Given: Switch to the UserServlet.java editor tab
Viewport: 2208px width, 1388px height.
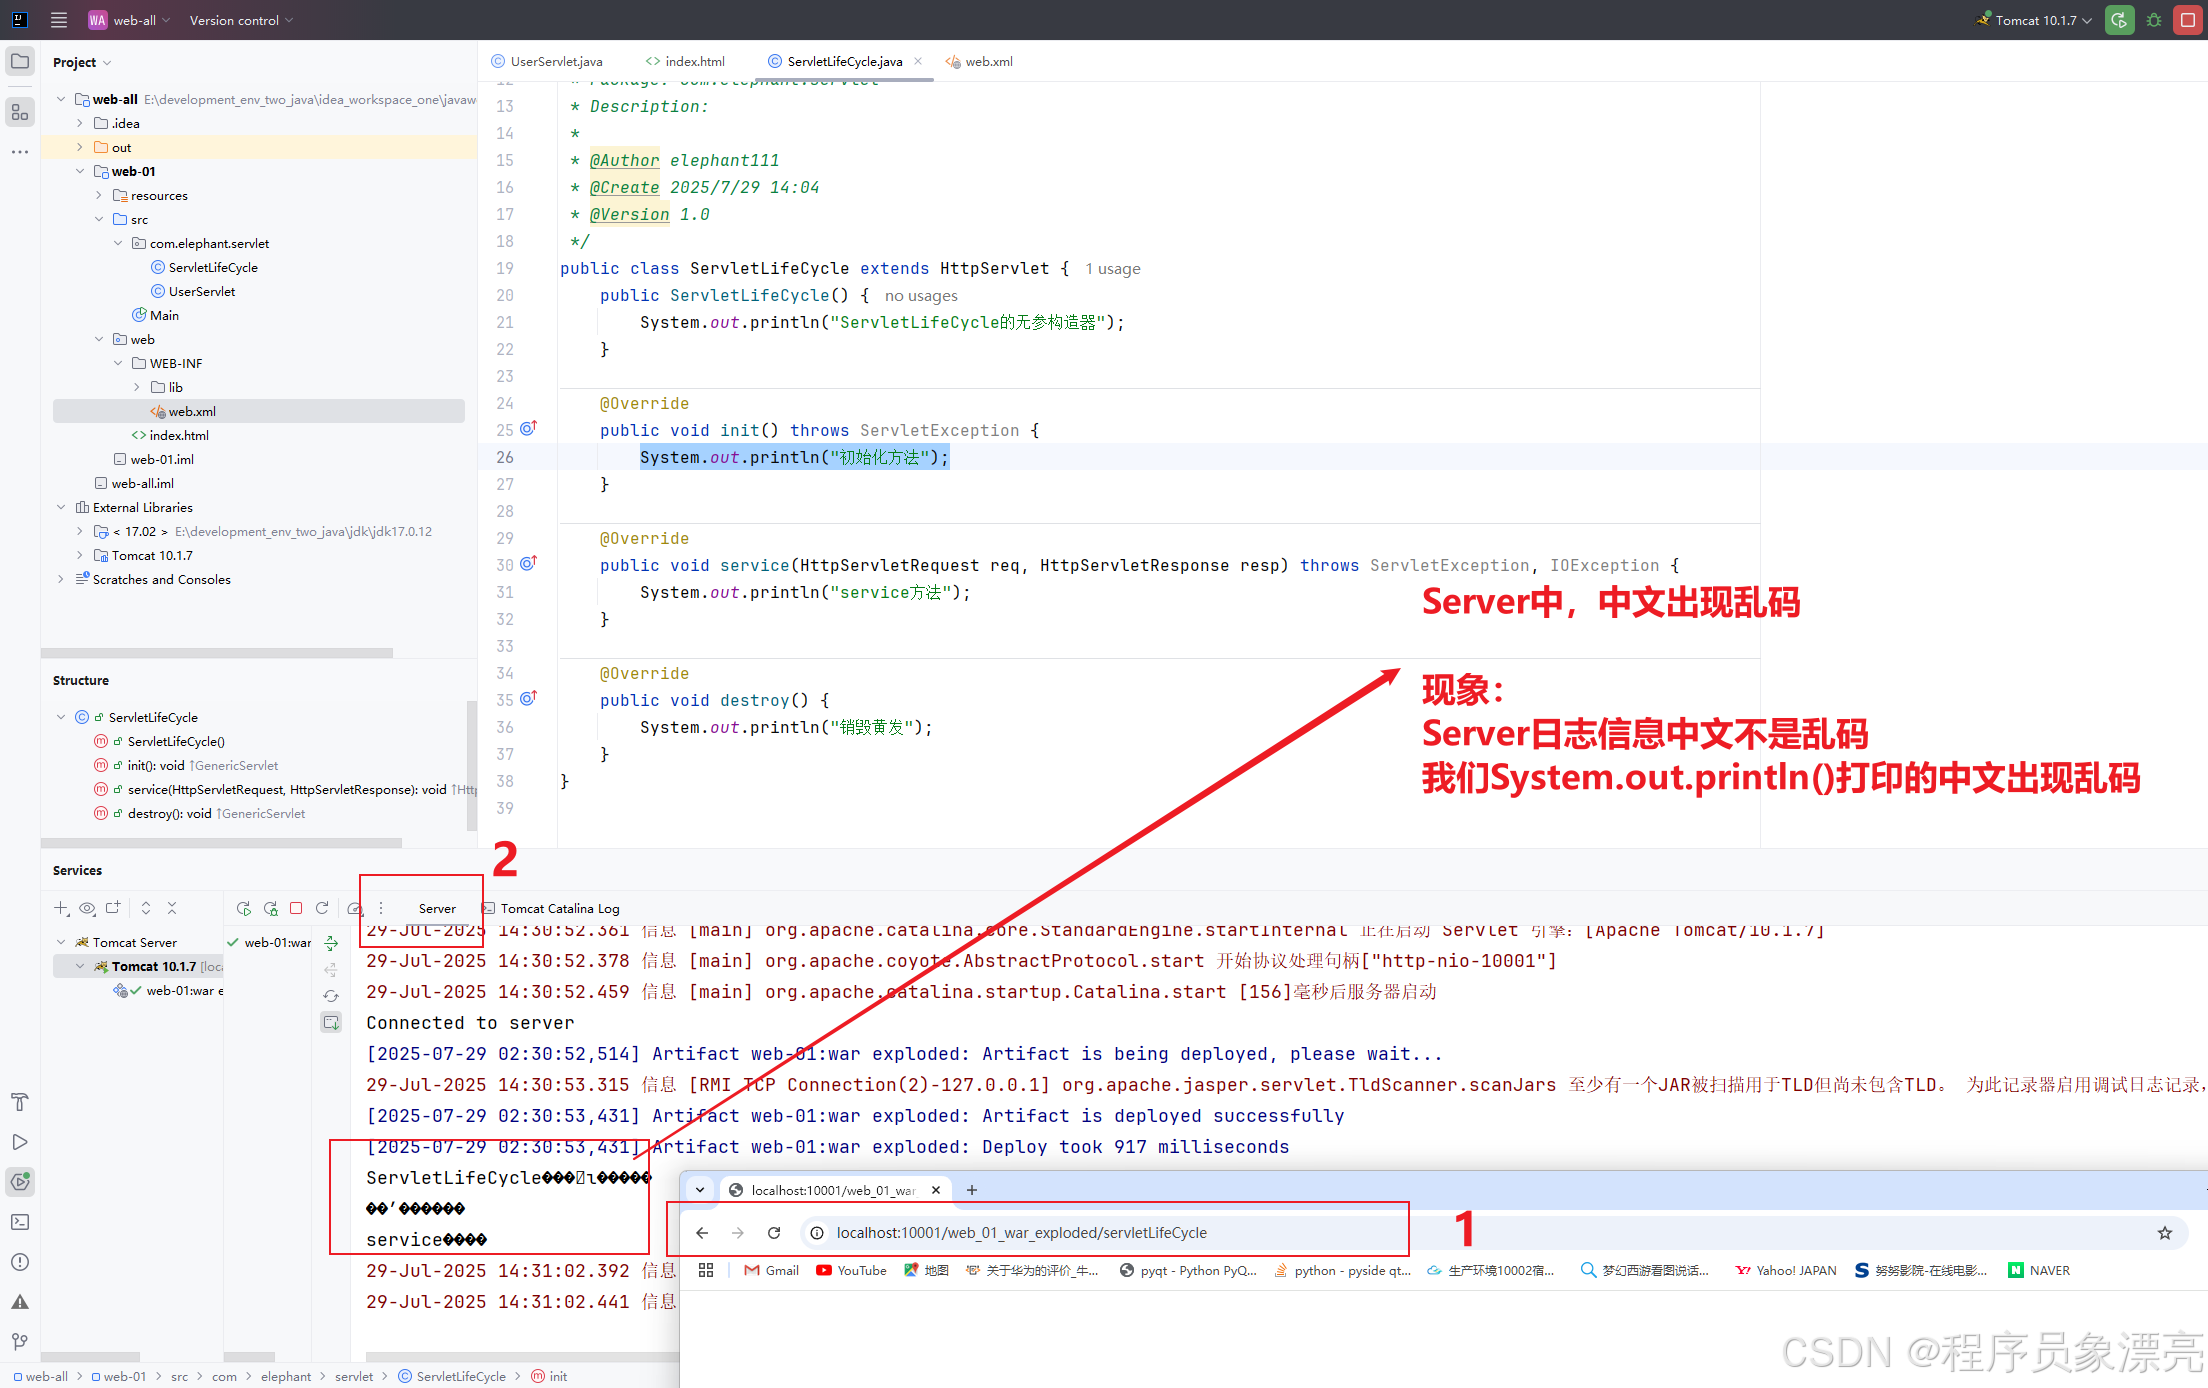Looking at the screenshot, I should [x=555, y=61].
